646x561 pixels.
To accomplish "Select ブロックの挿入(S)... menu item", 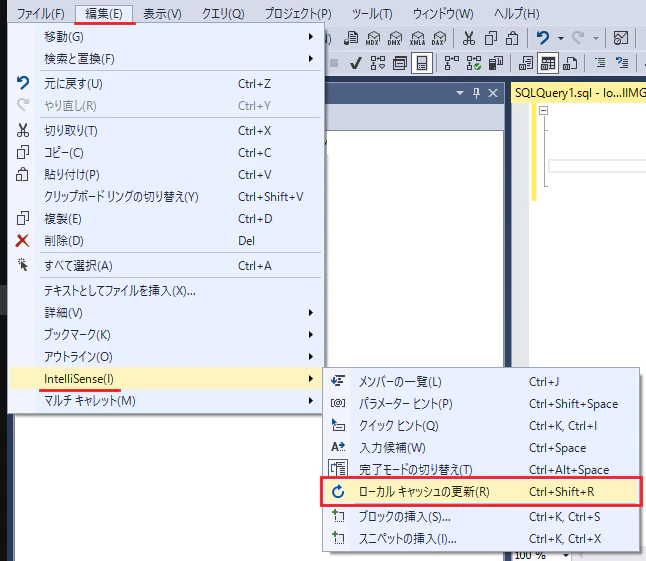I will click(481, 517).
